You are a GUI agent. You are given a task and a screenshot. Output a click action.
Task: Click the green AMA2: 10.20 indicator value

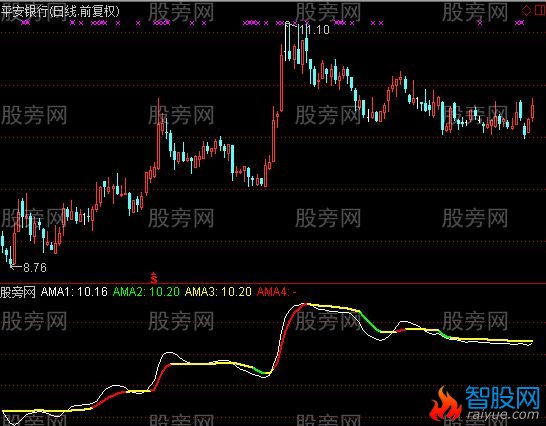[x=146, y=292]
